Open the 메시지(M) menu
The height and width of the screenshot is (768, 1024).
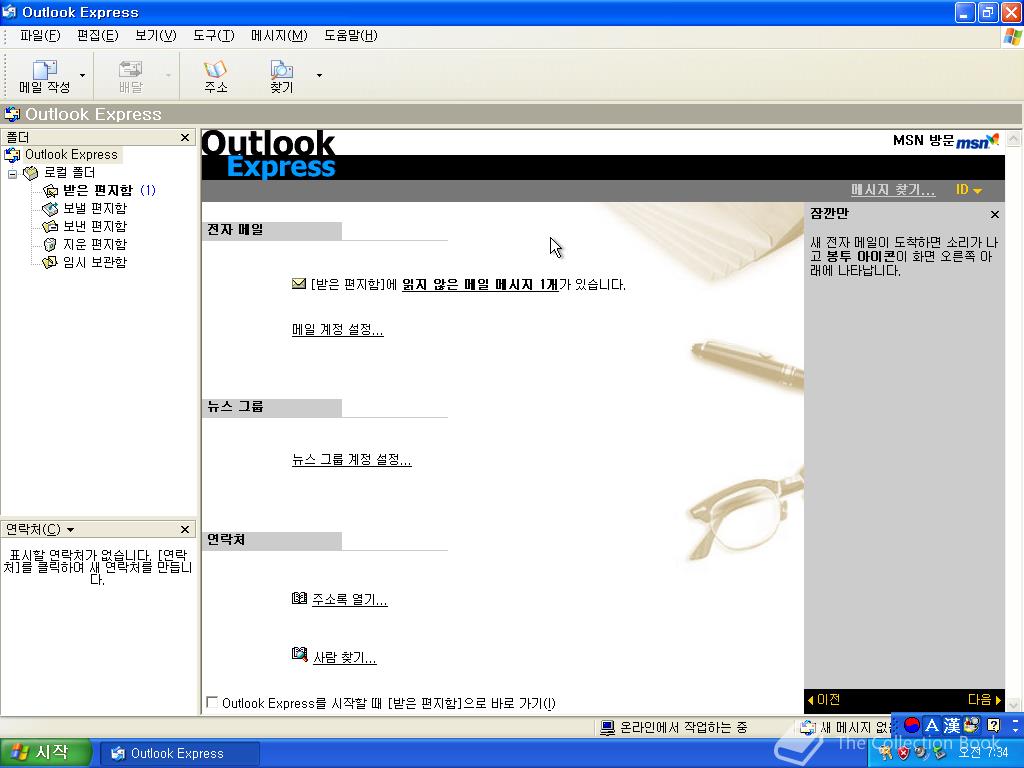279,36
